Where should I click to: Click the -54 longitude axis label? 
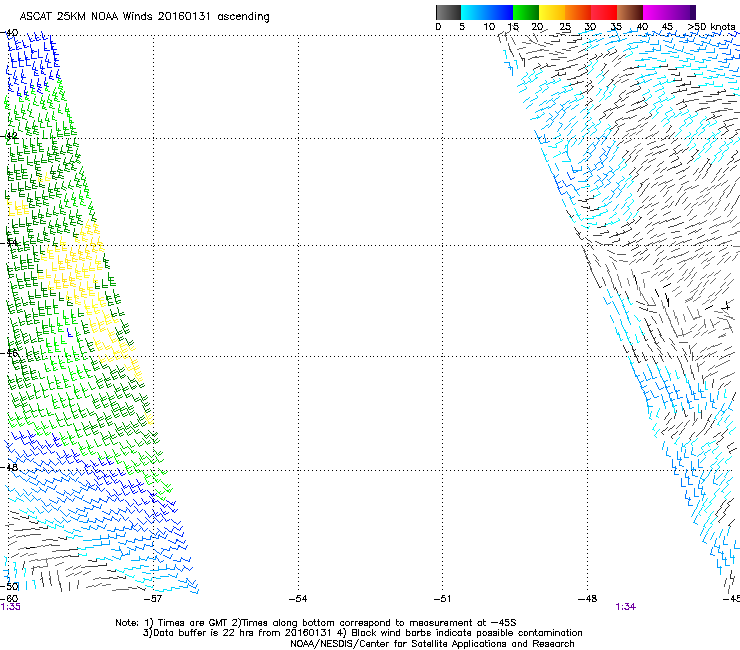pos(298,599)
